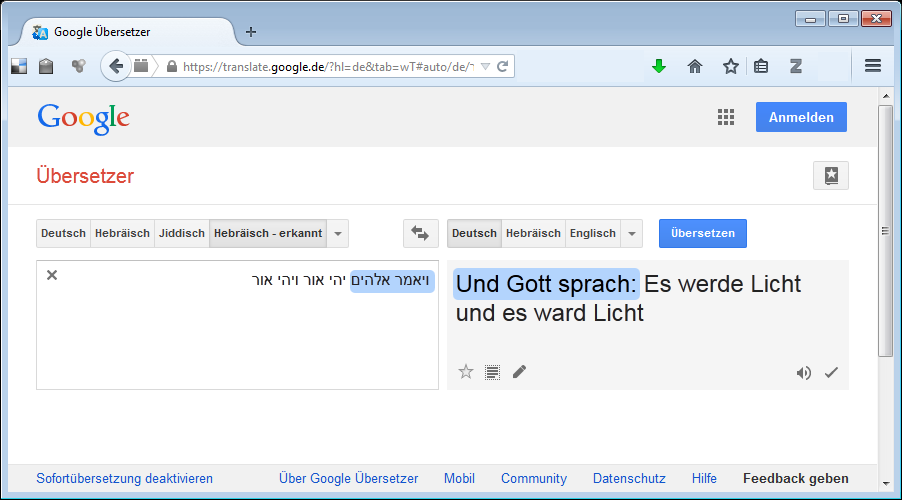Screen dimensions: 902x500
Task: Open URL bar history dropdown arrow
Action: (485, 66)
